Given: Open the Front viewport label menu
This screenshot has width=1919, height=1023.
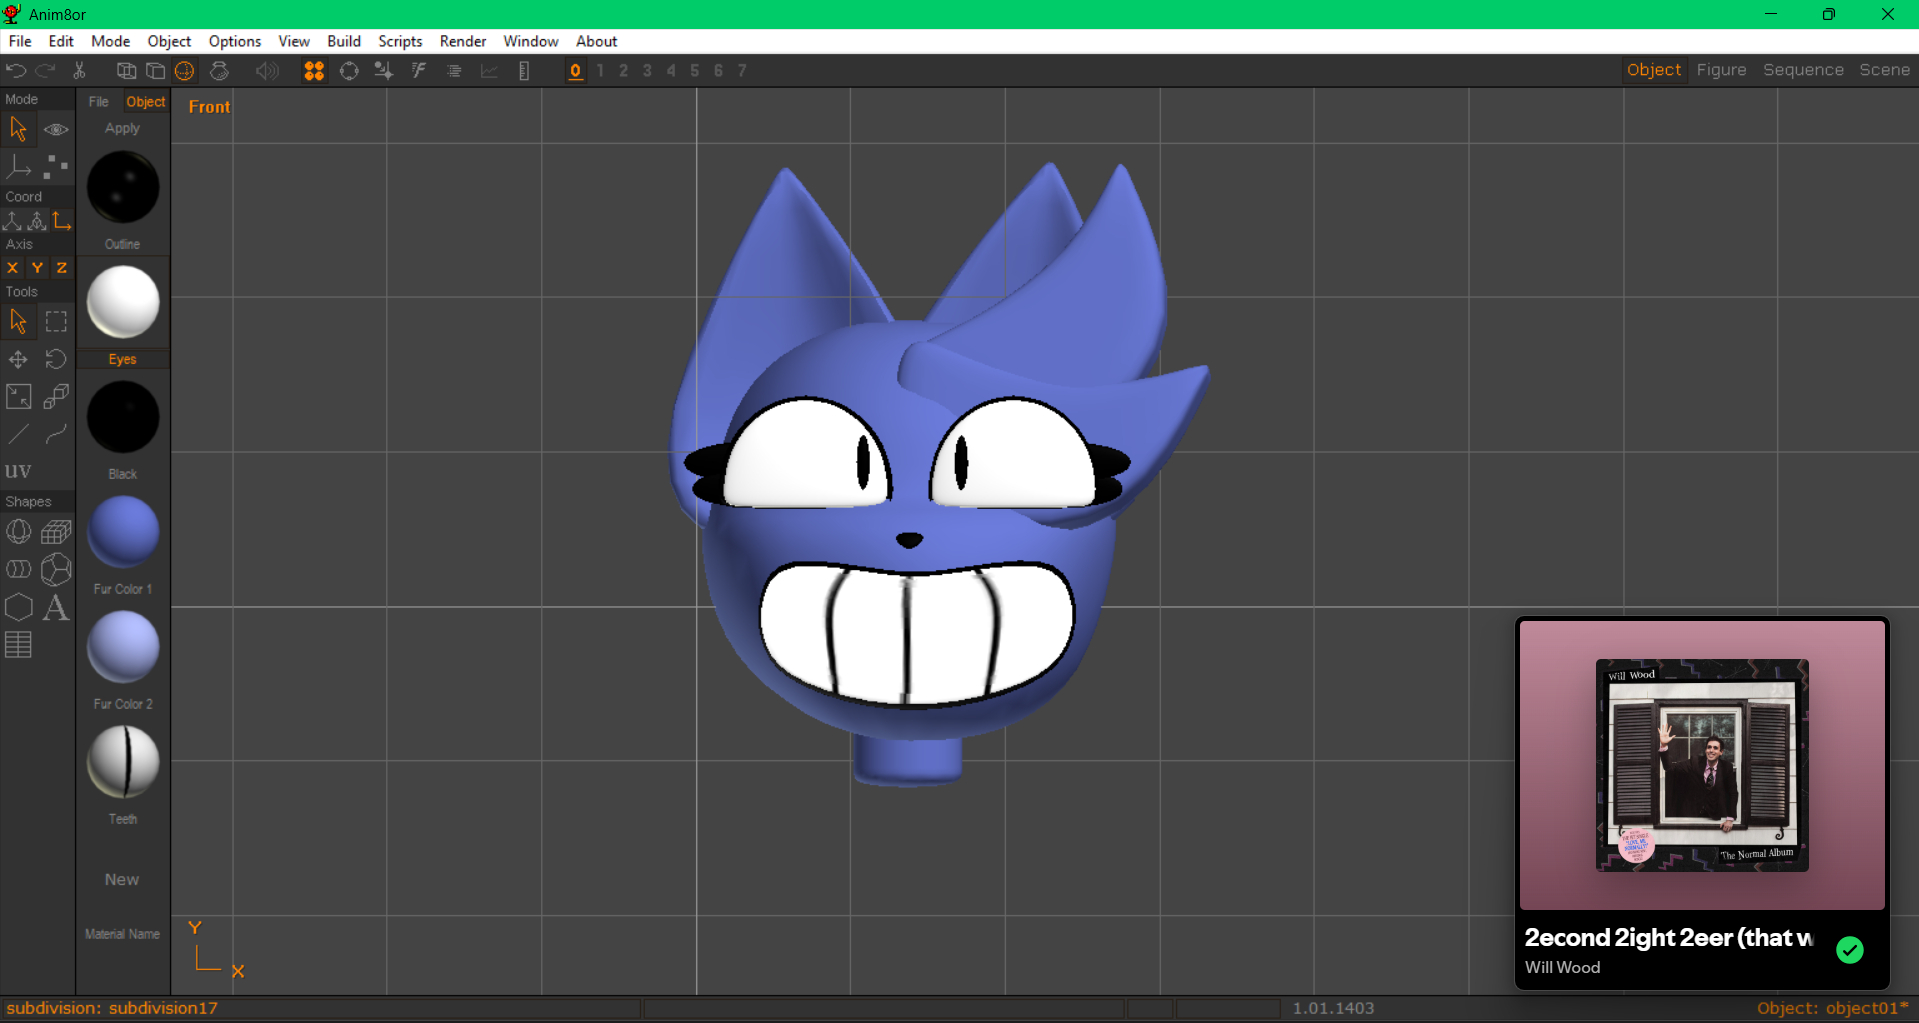Looking at the screenshot, I should (x=209, y=107).
